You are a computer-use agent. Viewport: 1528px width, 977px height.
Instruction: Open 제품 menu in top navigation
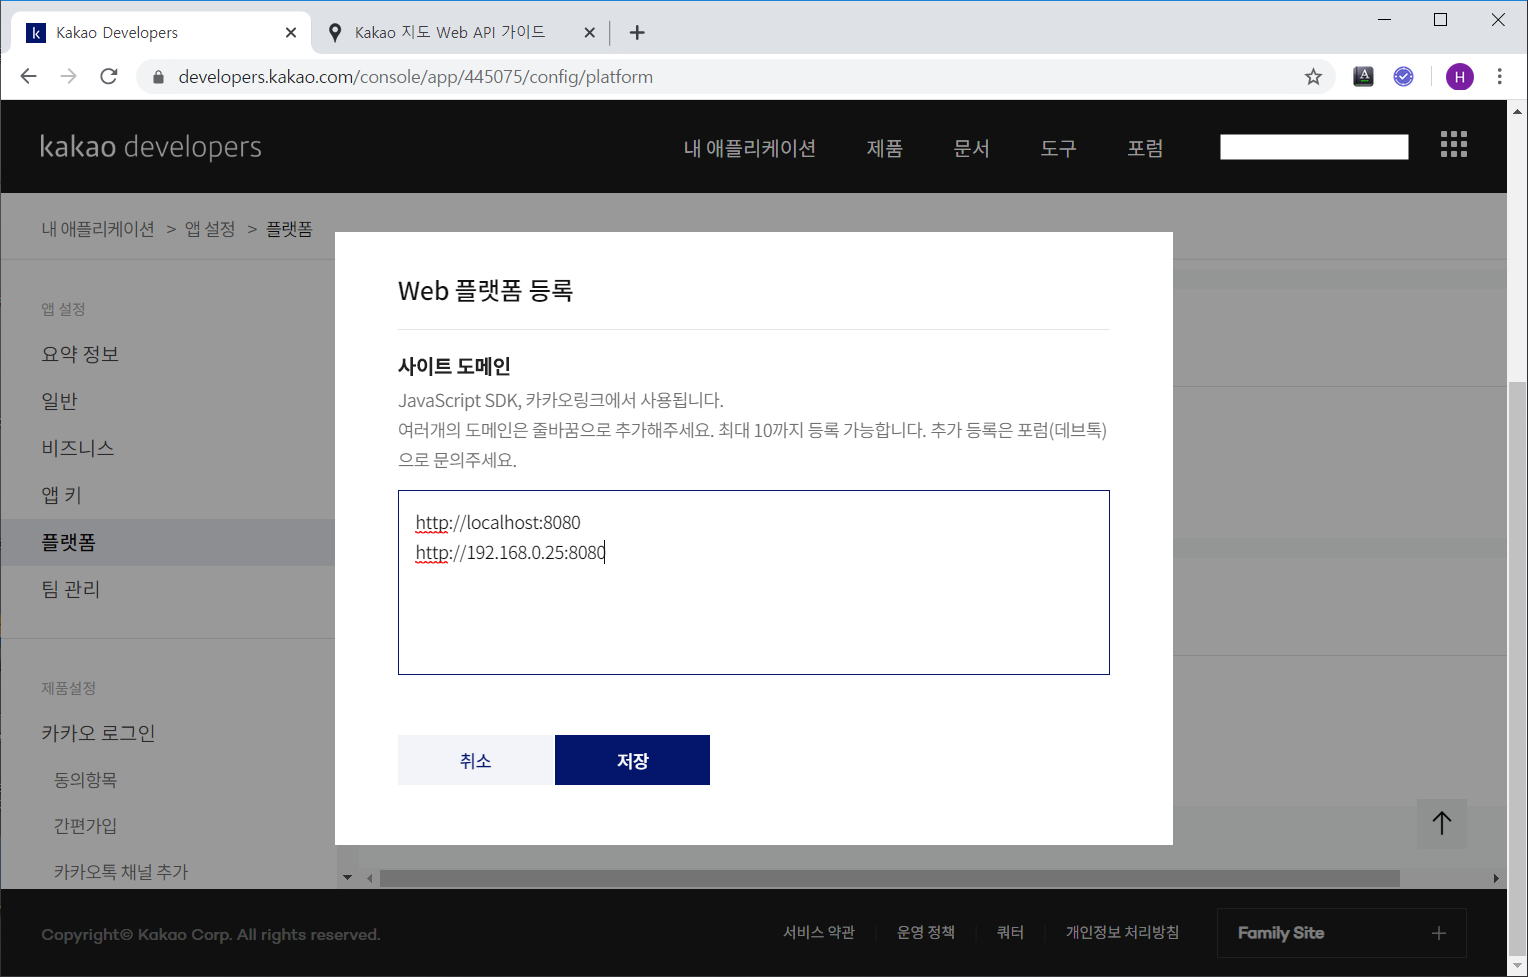click(885, 148)
